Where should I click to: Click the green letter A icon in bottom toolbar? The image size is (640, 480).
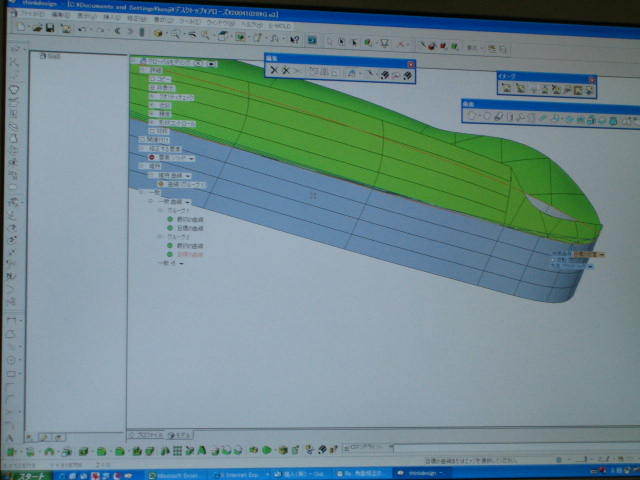tap(202, 450)
